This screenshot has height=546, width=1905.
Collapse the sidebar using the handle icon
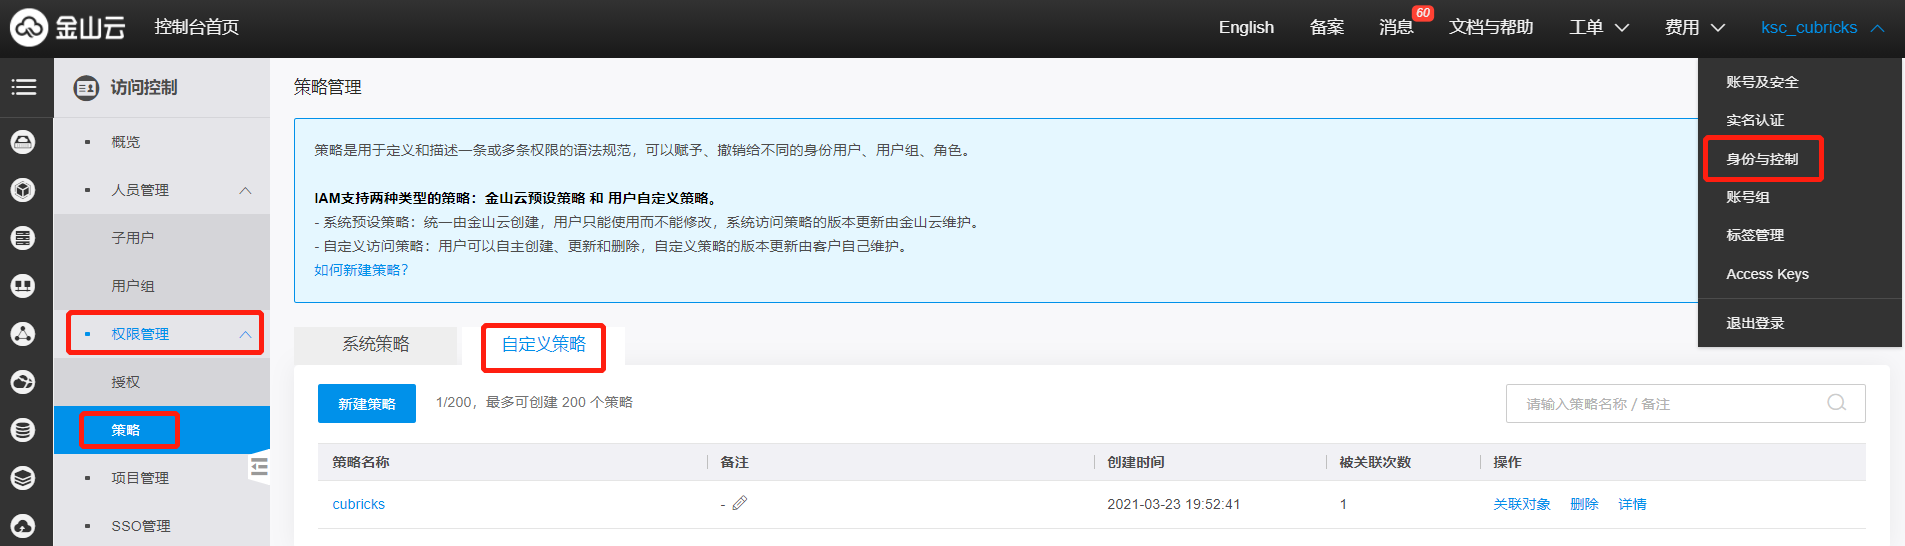tap(260, 466)
